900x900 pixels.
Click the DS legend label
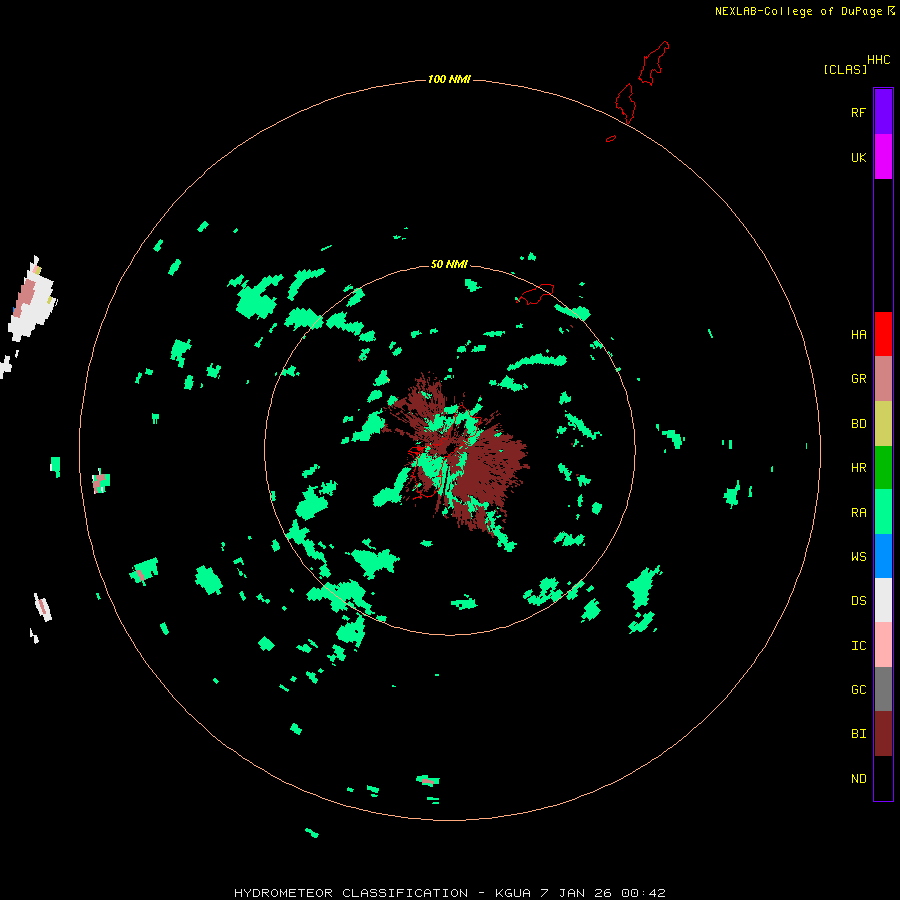point(858,600)
